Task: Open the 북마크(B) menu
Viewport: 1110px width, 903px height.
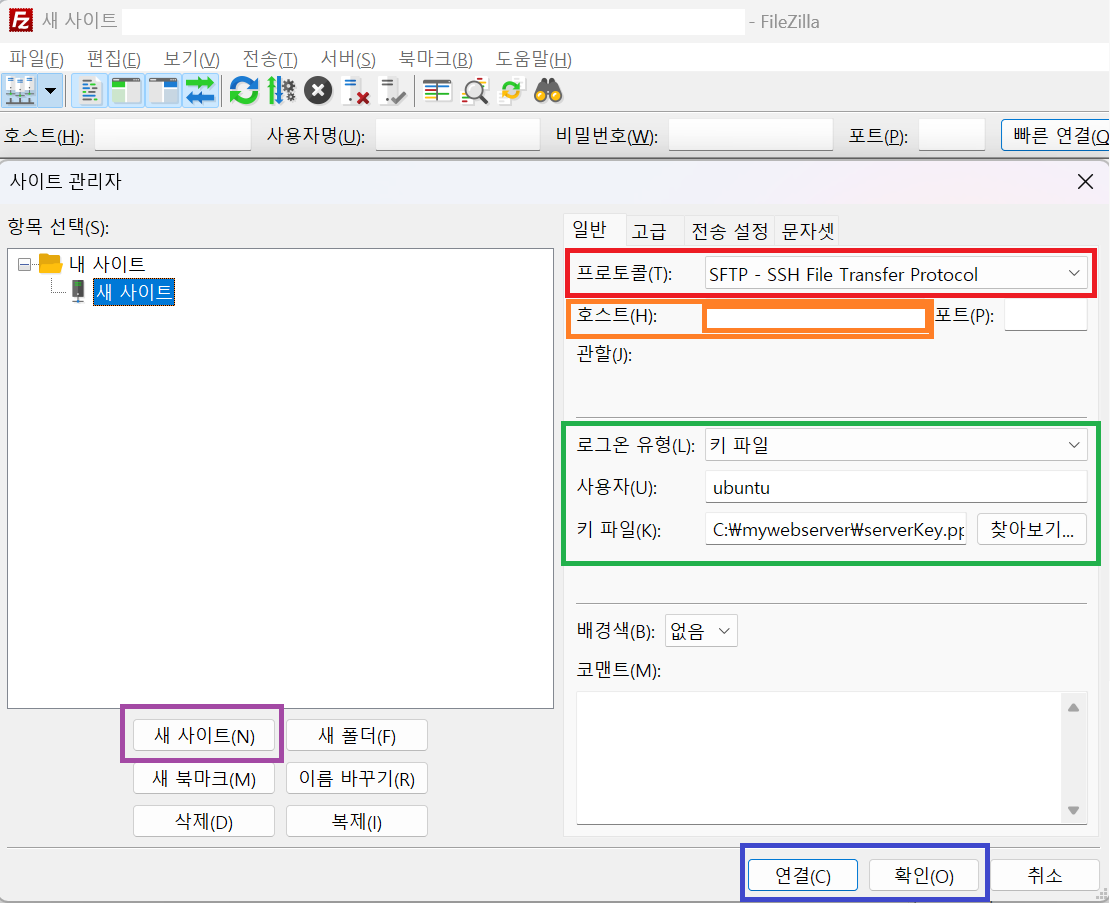Action: pyautogui.click(x=435, y=59)
